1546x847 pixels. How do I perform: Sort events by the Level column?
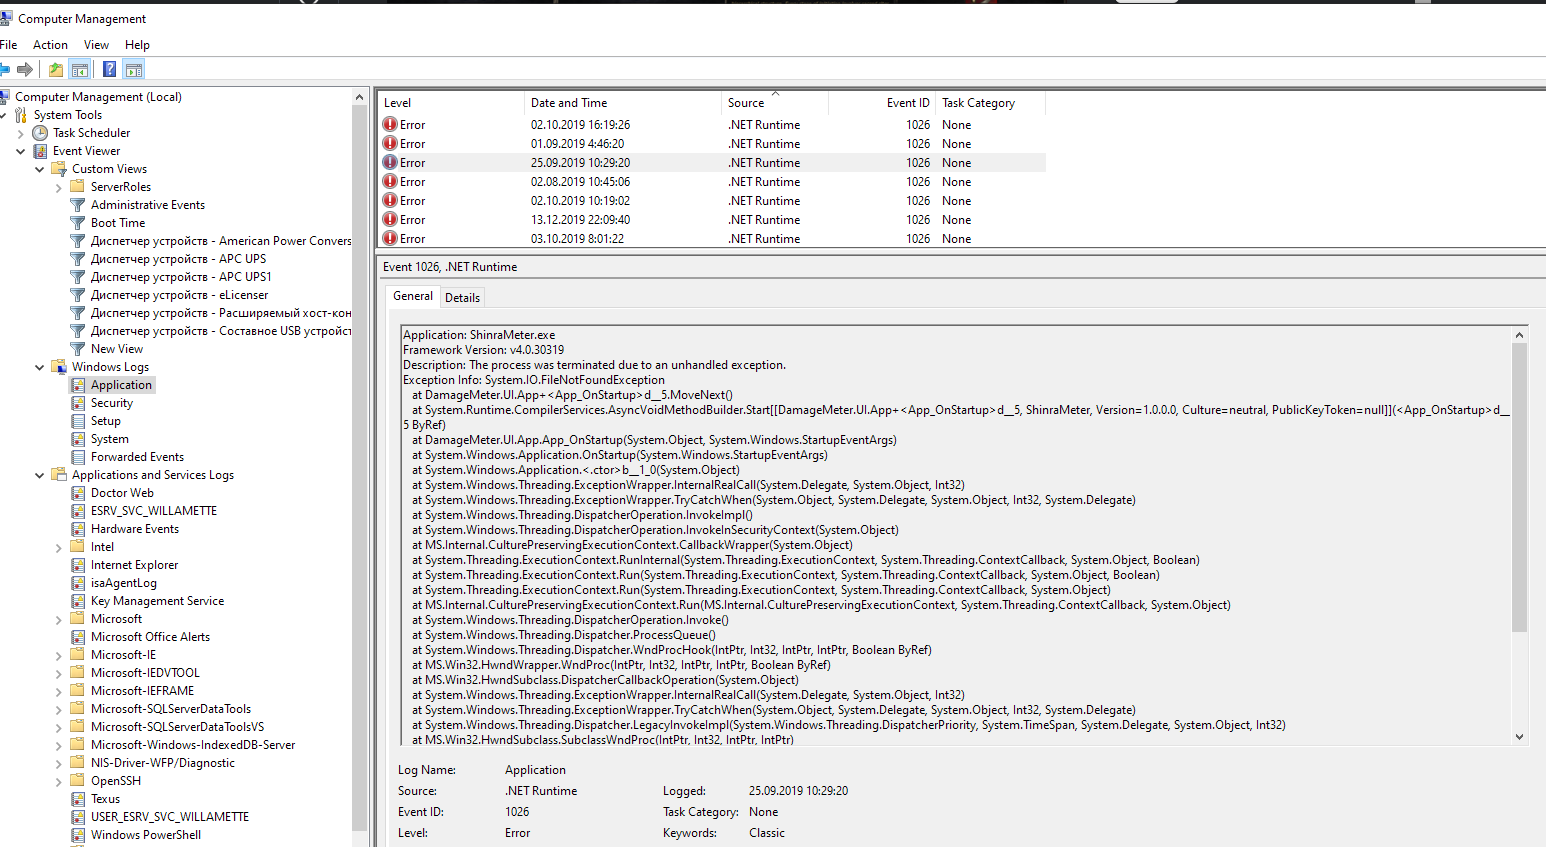click(x=451, y=103)
